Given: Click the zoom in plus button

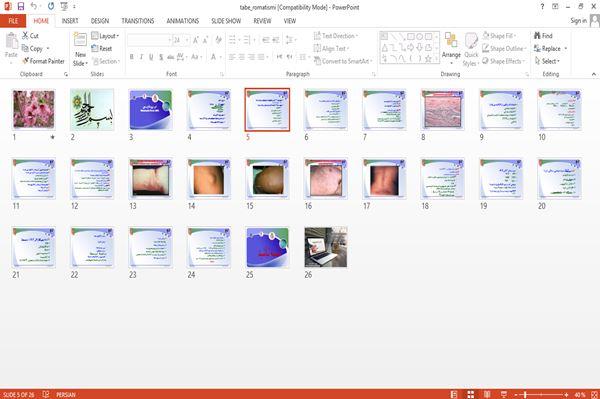Looking at the screenshot, I should pyautogui.click(x=566, y=394).
